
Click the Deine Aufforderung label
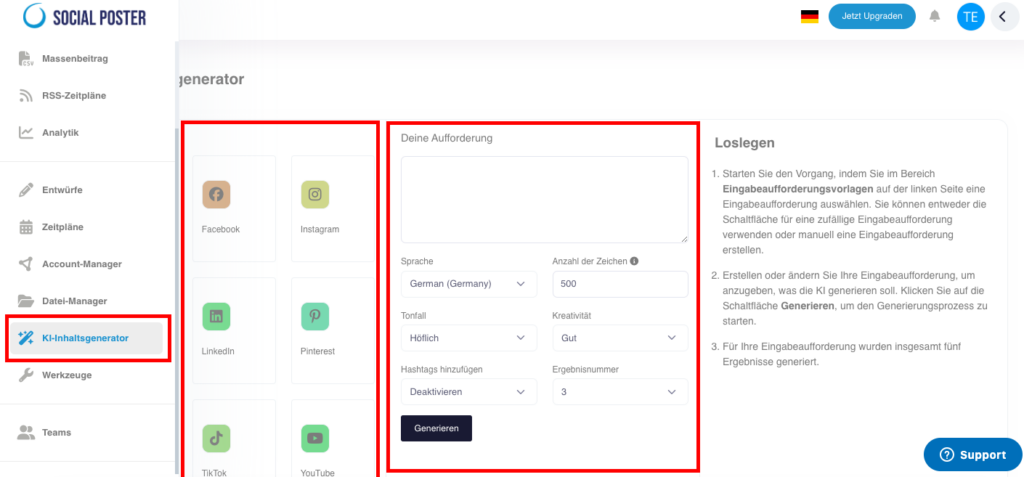[x=447, y=139]
